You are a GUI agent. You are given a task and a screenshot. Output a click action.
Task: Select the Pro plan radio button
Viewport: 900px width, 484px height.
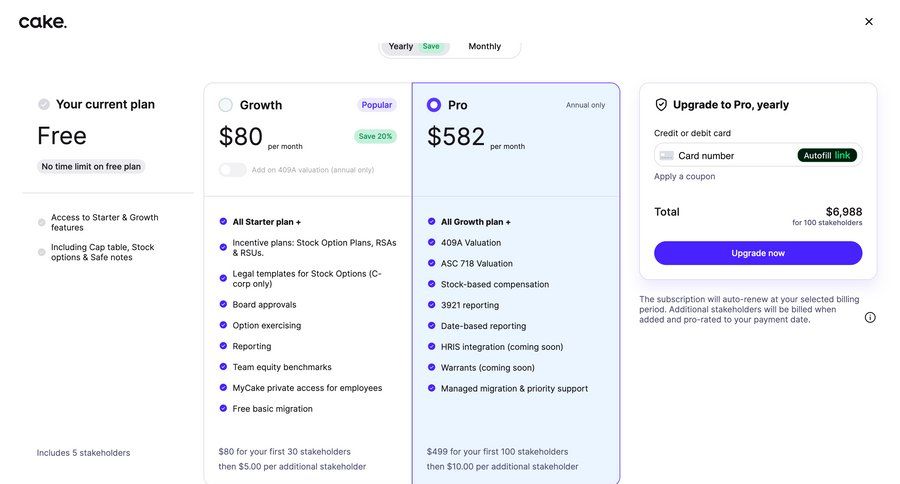[434, 105]
